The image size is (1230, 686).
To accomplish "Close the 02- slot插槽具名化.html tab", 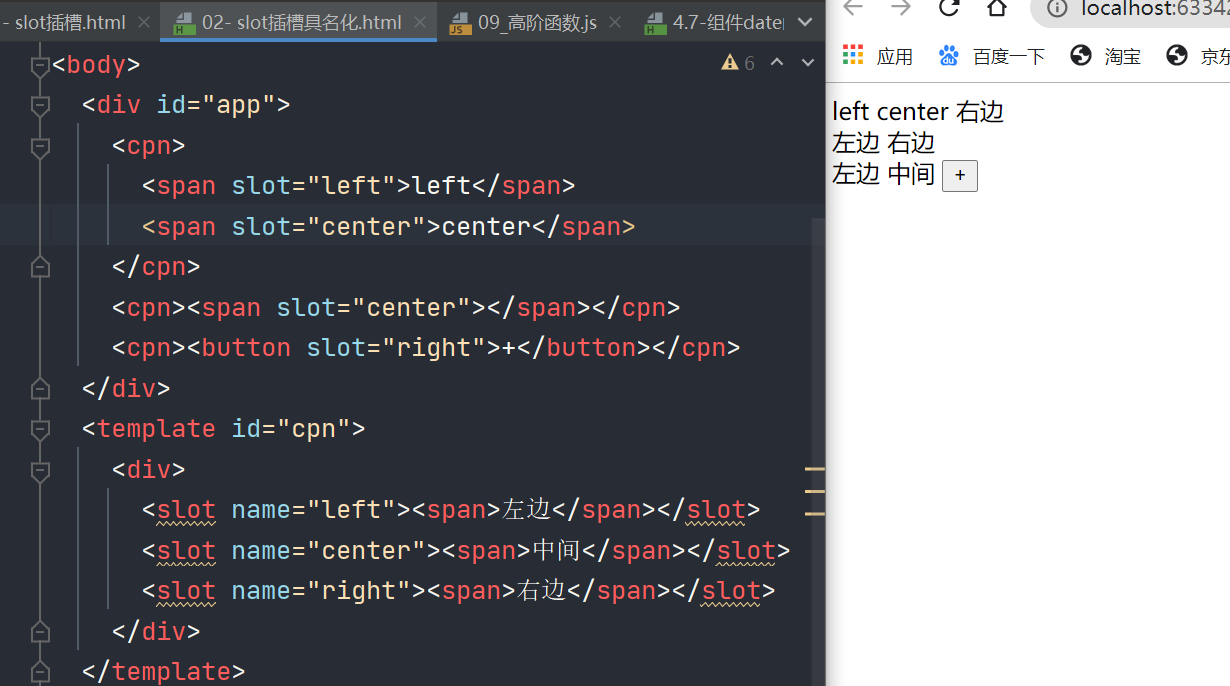I will coord(422,22).
